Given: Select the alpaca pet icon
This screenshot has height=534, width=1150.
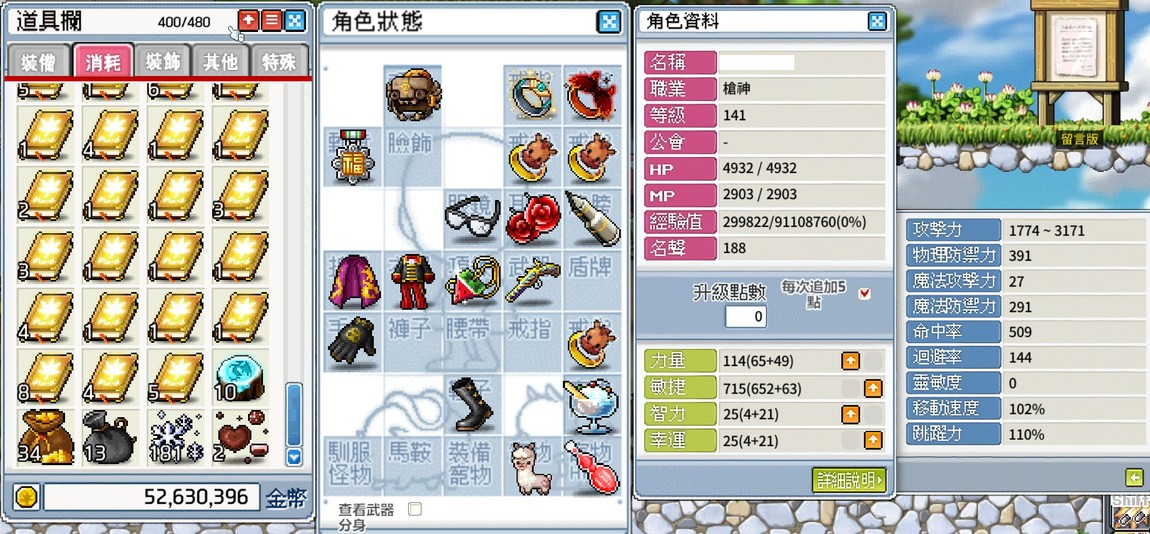Looking at the screenshot, I should [532, 467].
